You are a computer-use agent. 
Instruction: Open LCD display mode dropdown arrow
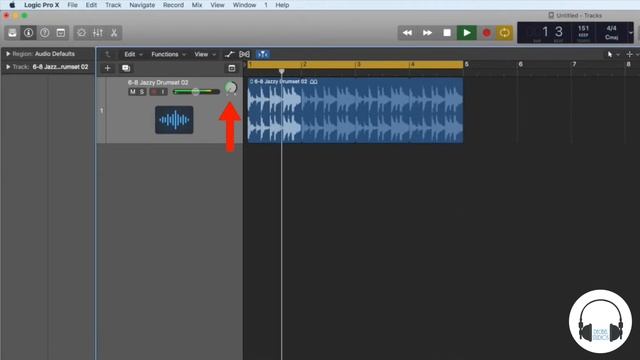pyautogui.click(x=631, y=33)
